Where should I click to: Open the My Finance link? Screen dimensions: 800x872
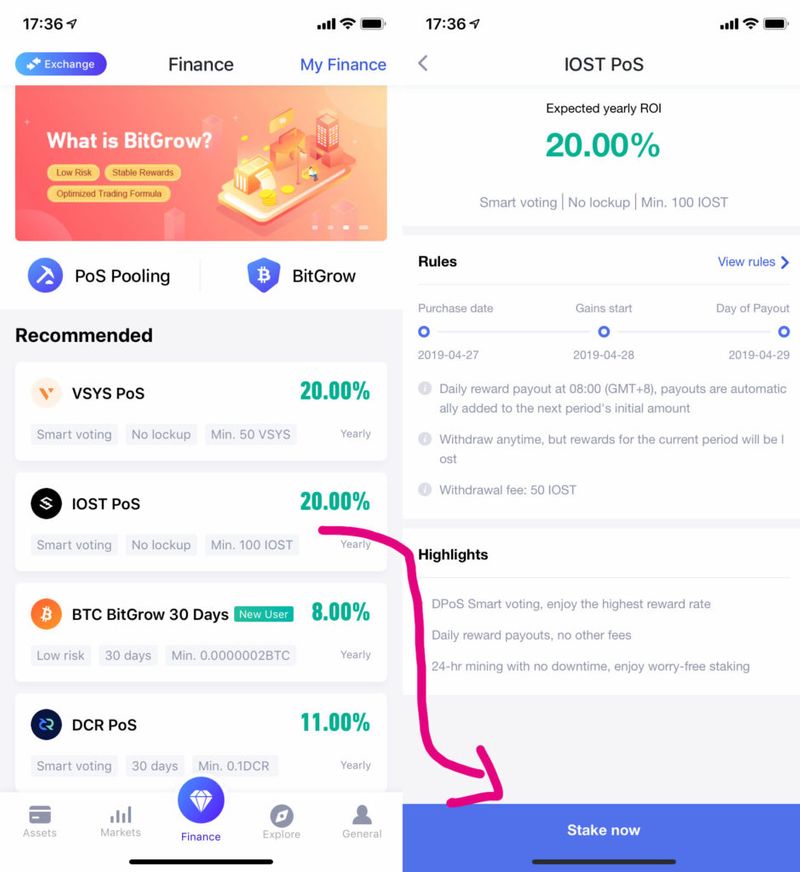tap(343, 65)
